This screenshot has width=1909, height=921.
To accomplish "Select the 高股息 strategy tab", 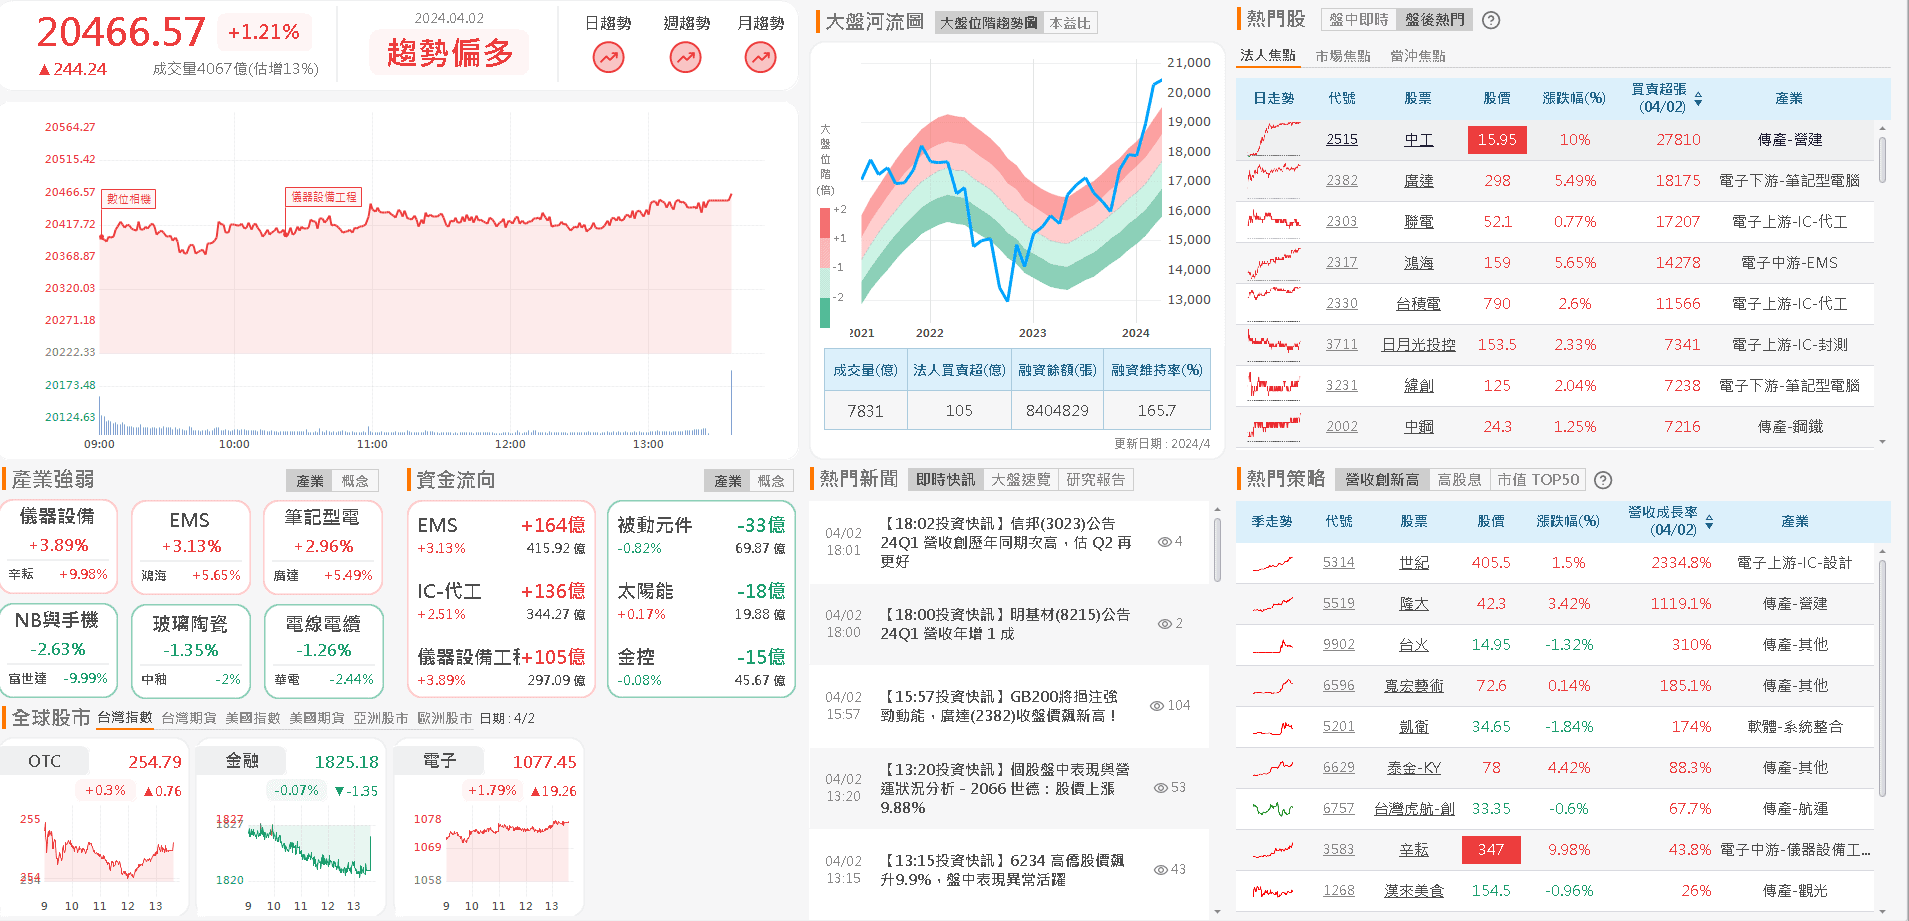I will tap(1460, 480).
